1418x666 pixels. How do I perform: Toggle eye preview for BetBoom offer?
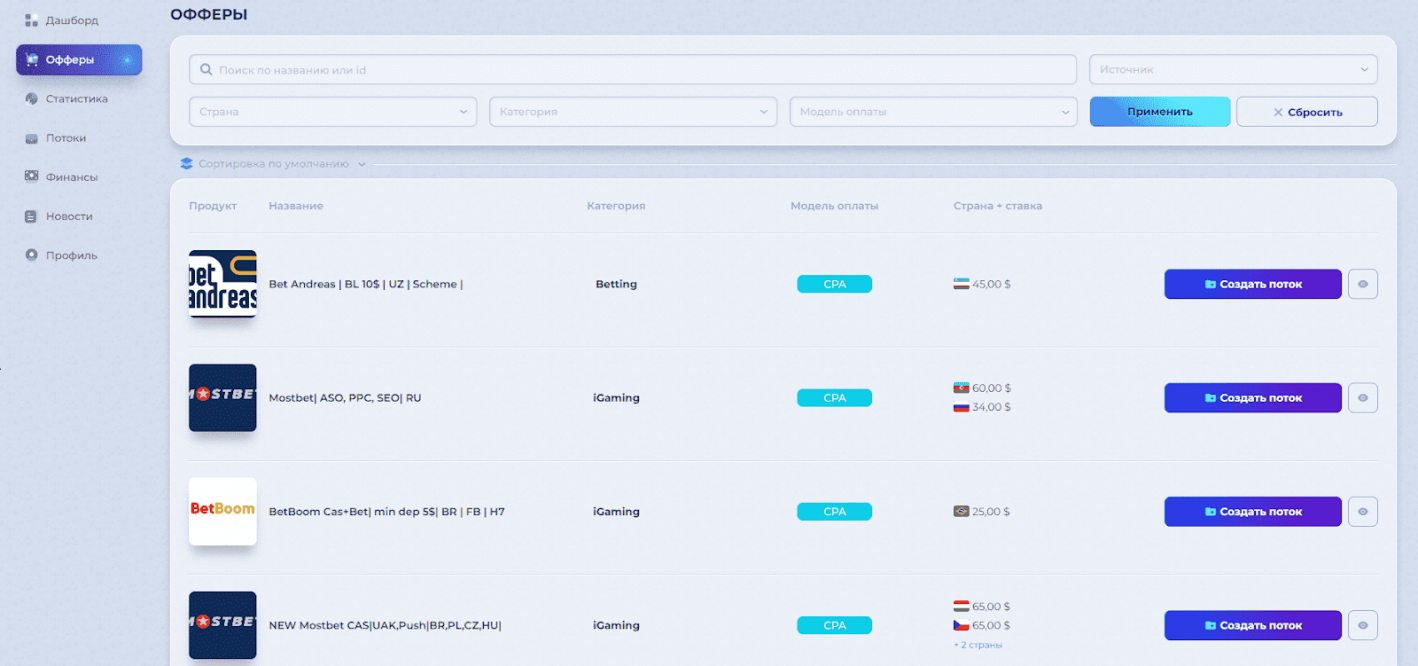click(x=1363, y=511)
